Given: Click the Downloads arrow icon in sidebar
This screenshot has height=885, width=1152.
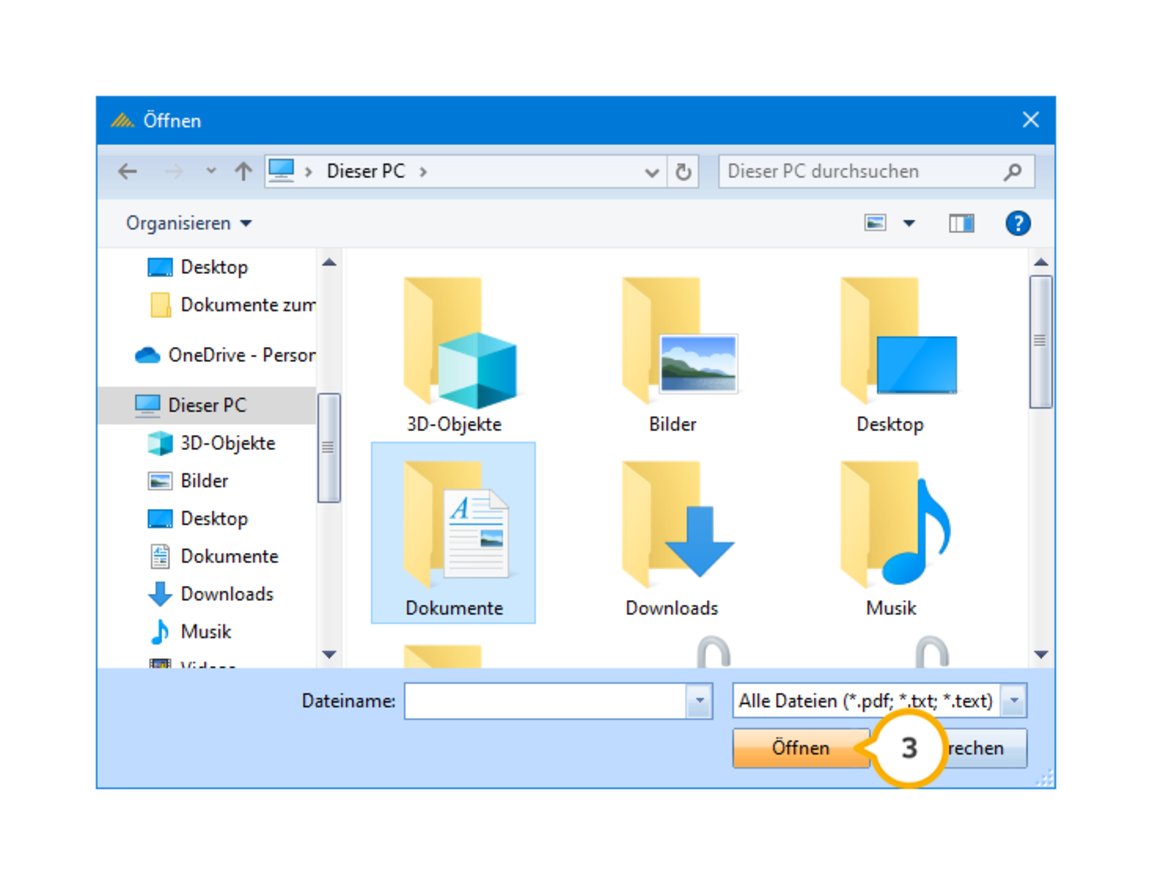Looking at the screenshot, I should (159, 594).
